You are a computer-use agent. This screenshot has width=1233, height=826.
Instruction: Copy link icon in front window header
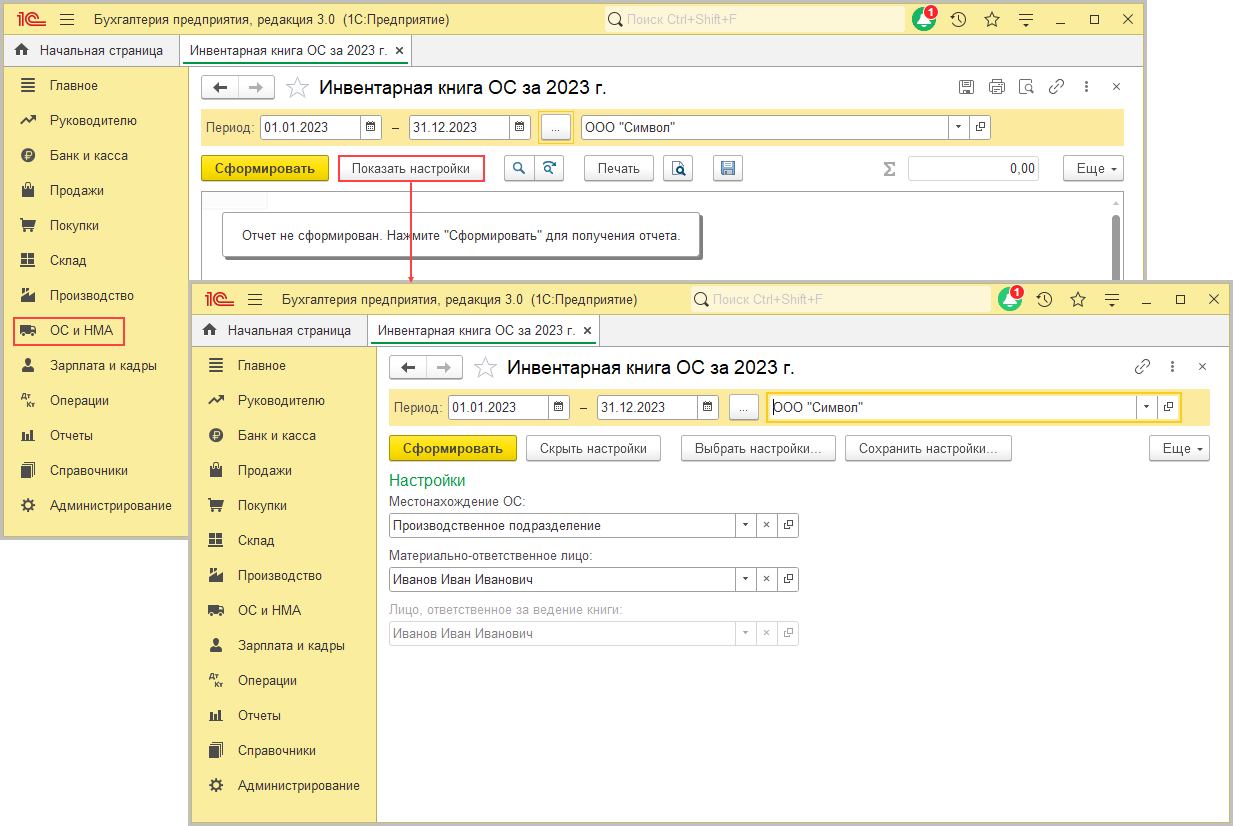1142,367
